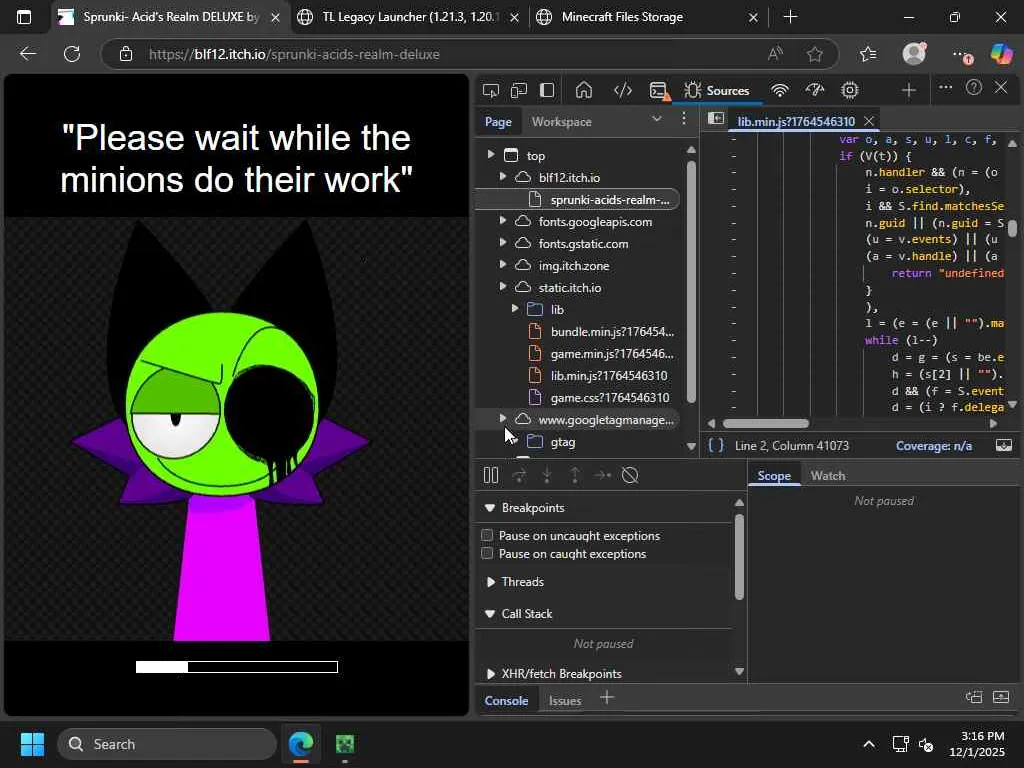The height and width of the screenshot is (768, 1024).
Task: Switch to the Watch tab
Action: 827,476
